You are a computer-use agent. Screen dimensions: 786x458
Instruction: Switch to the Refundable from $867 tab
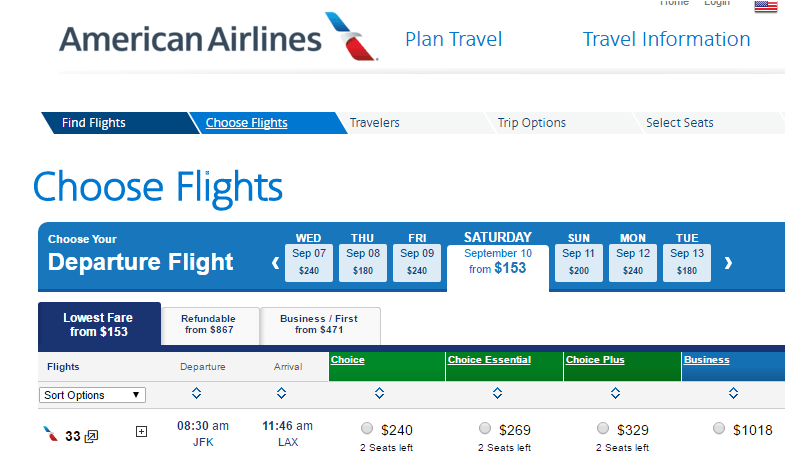pos(209,325)
